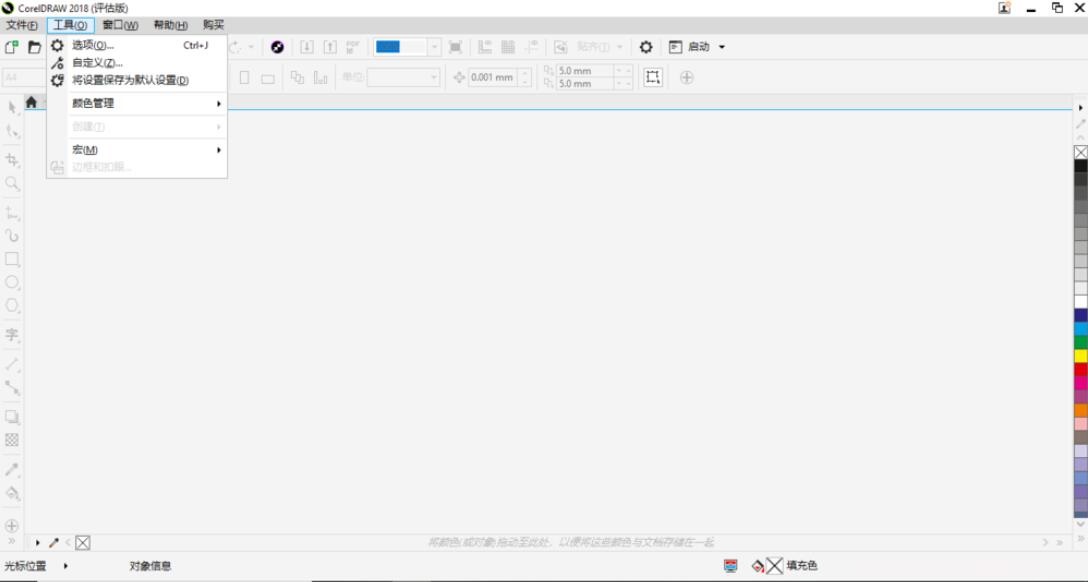1088x582 pixels.
Task: Select the black swatch in palette
Action: 1081,166
